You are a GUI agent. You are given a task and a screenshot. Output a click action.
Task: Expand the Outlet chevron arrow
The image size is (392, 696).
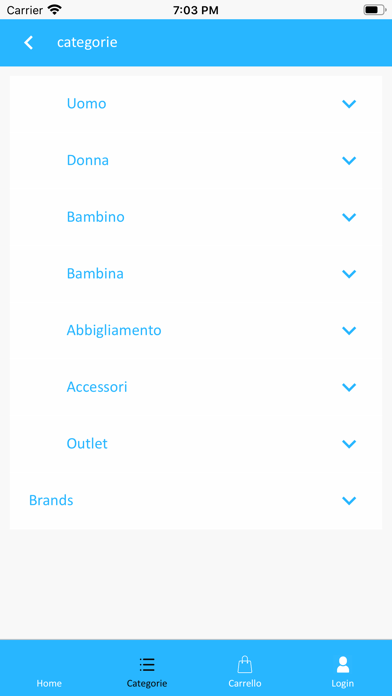coord(349,444)
